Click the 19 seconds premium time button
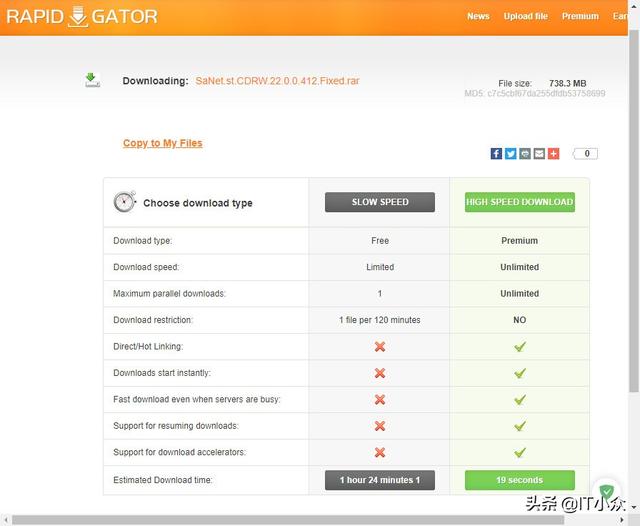This screenshot has height=526, width=640. point(519,480)
